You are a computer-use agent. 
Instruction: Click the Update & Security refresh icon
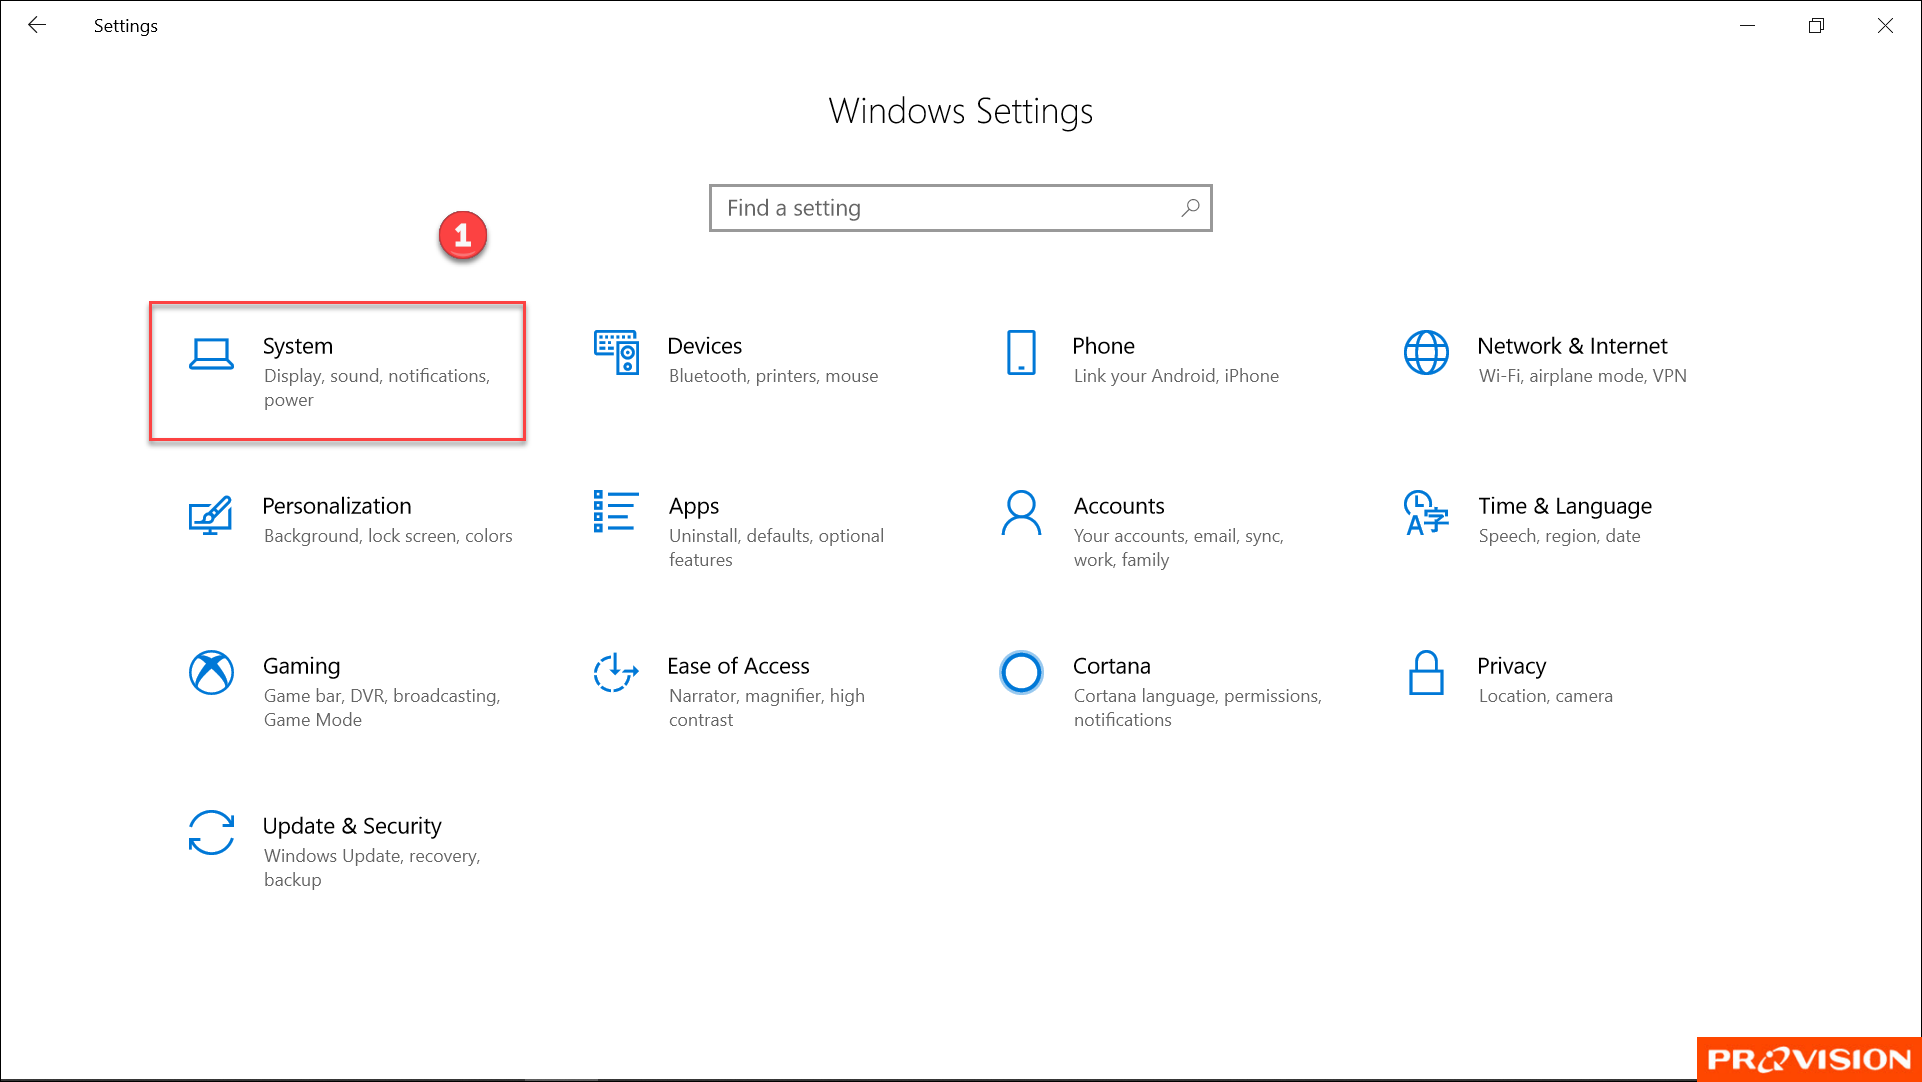click(x=212, y=832)
